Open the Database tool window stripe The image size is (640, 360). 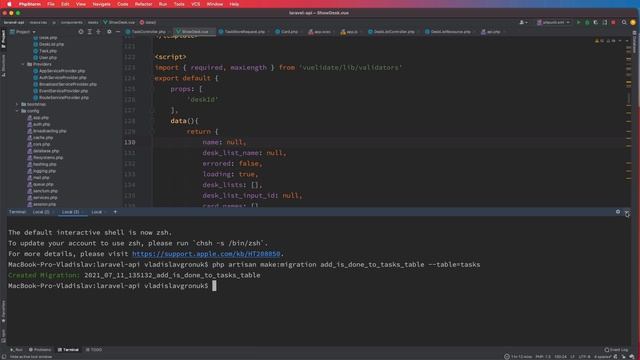tap(635, 41)
